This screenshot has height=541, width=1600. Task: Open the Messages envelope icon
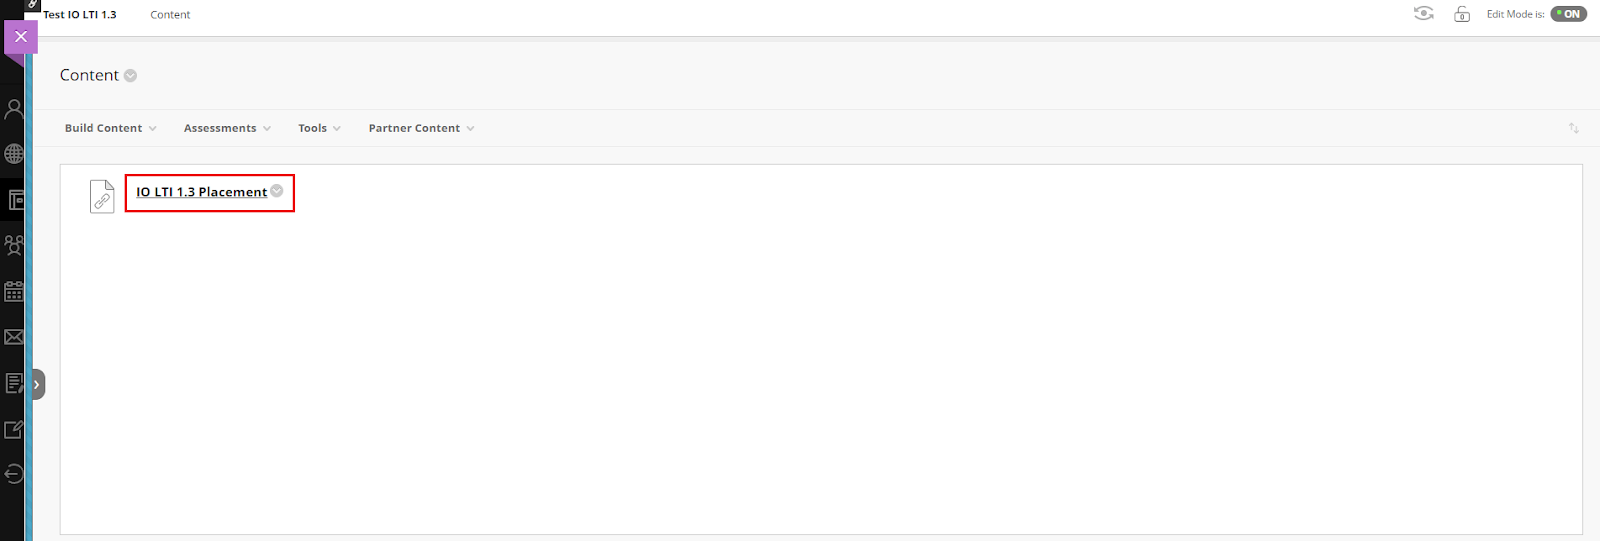point(13,337)
